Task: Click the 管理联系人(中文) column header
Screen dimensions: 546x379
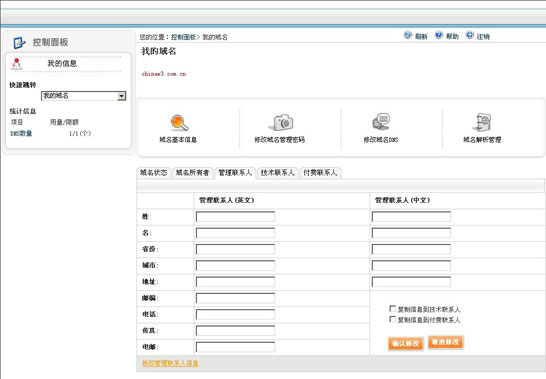Action: 403,200
